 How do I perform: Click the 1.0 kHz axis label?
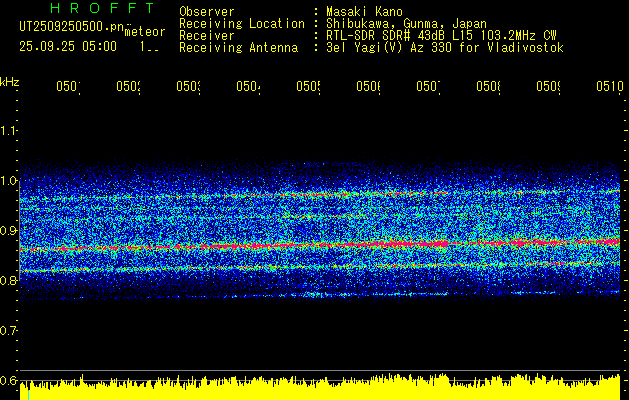click(8, 180)
